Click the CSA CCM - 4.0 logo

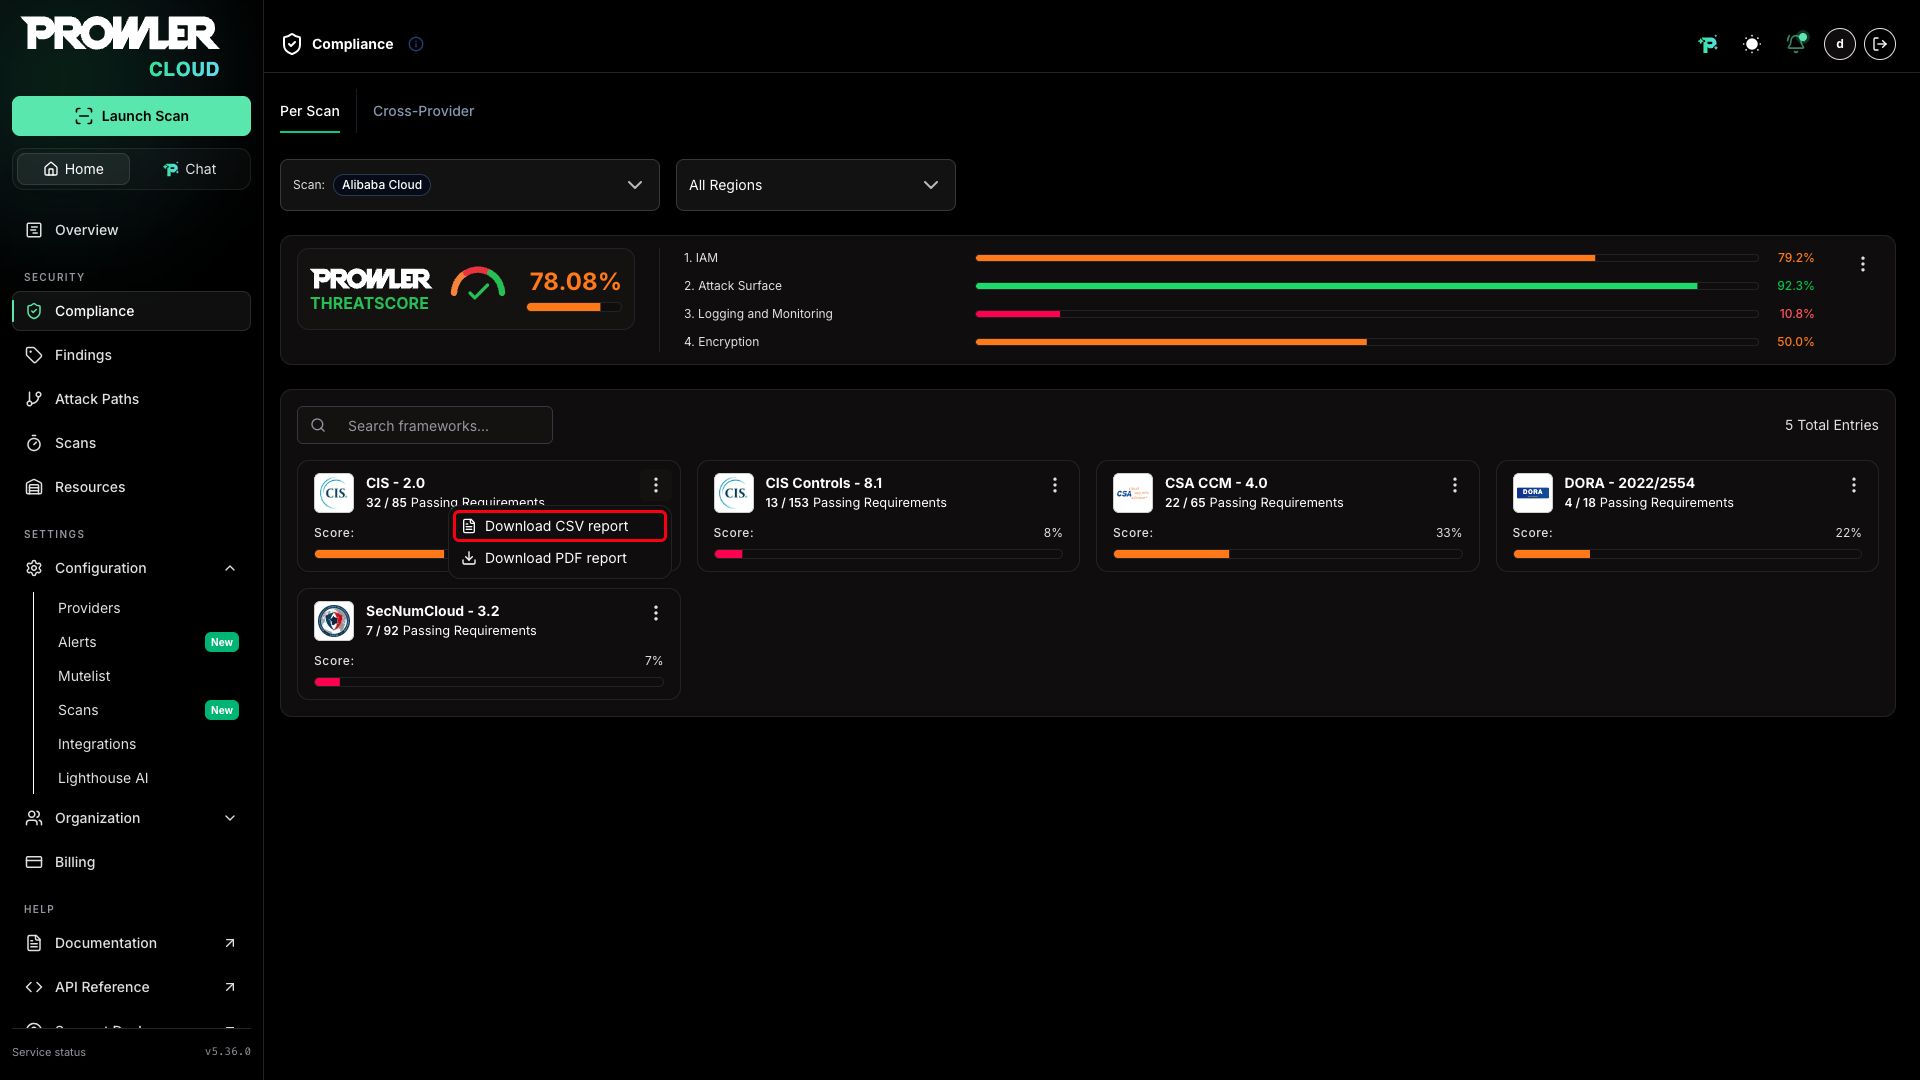[x=1133, y=493]
